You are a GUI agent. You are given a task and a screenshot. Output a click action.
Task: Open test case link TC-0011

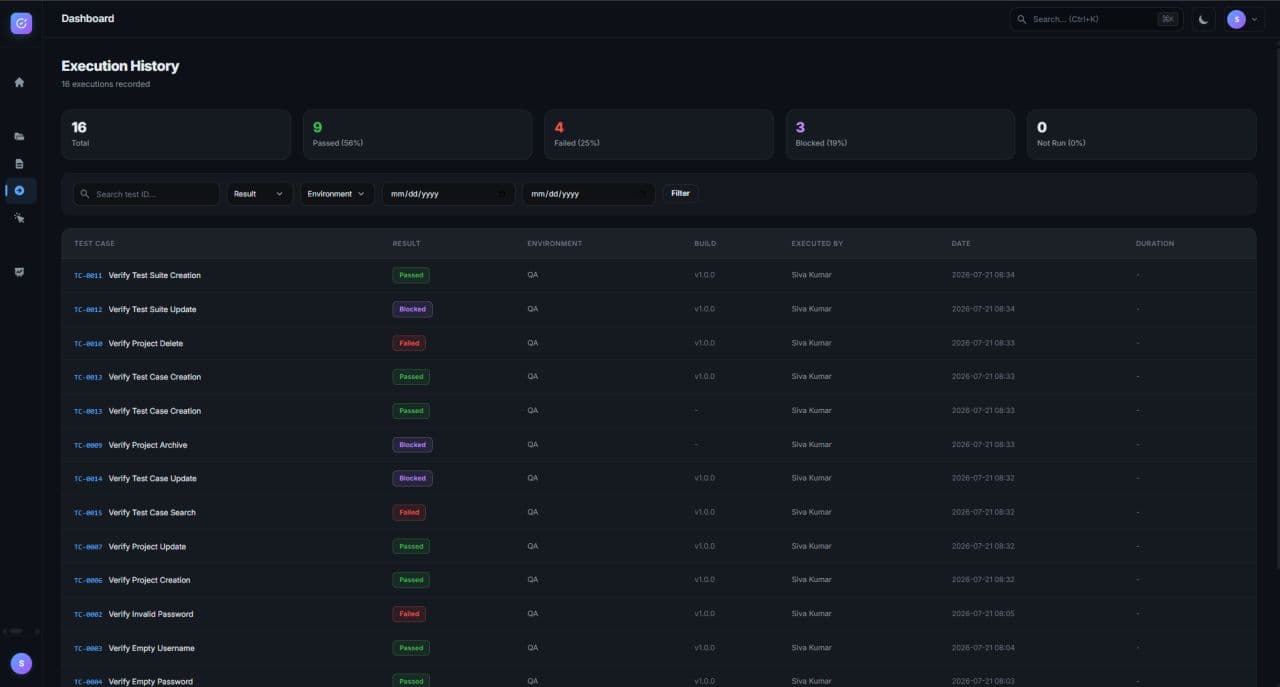pyautogui.click(x=88, y=276)
